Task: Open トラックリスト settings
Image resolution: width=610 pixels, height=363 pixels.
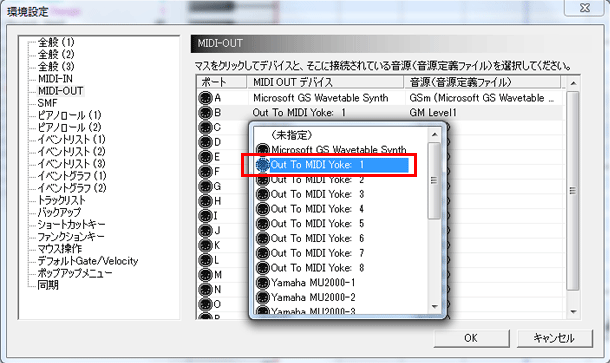Action: coord(61,200)
